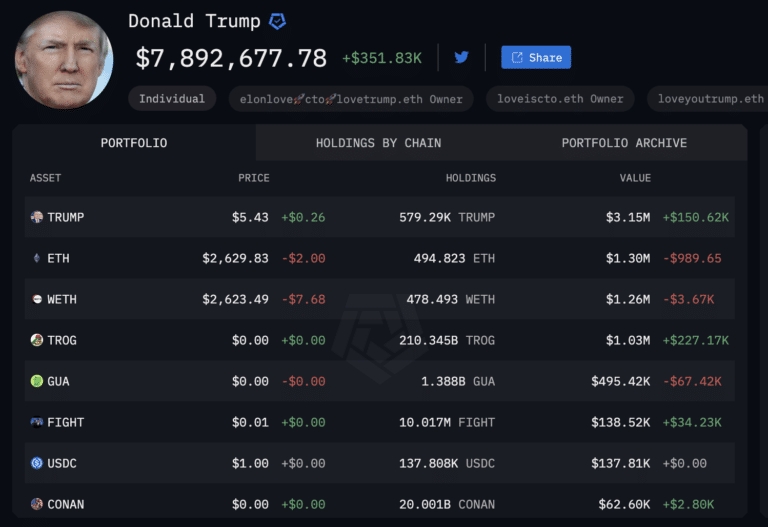Select the WETH asset name
The image size is (768, 527).
click(x=62, y=299)
